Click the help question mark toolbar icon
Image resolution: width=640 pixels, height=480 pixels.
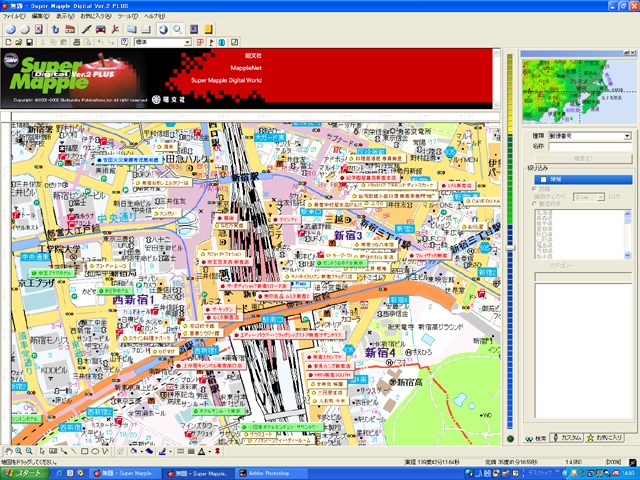click(x=124, y=42)
